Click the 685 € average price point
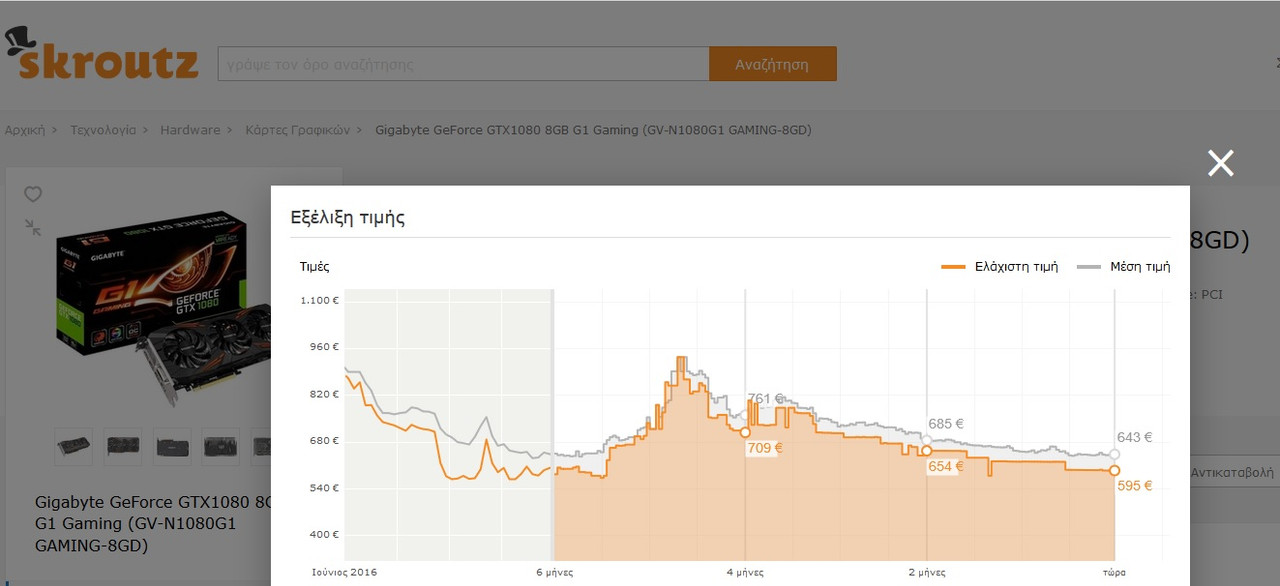This screenshot has height=586, width=1280. pos(927,439)
